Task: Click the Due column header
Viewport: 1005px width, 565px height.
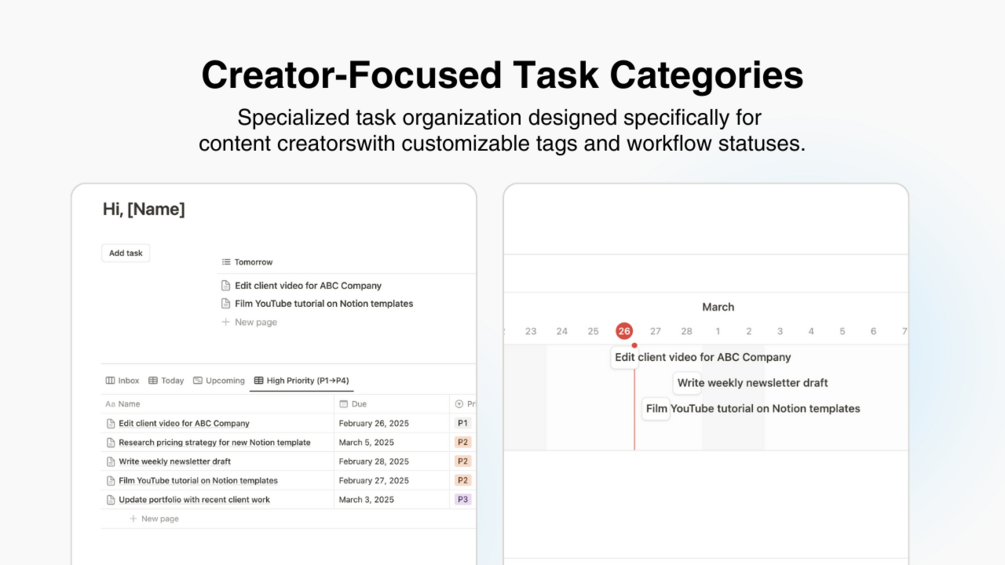Action: point(392,404)
